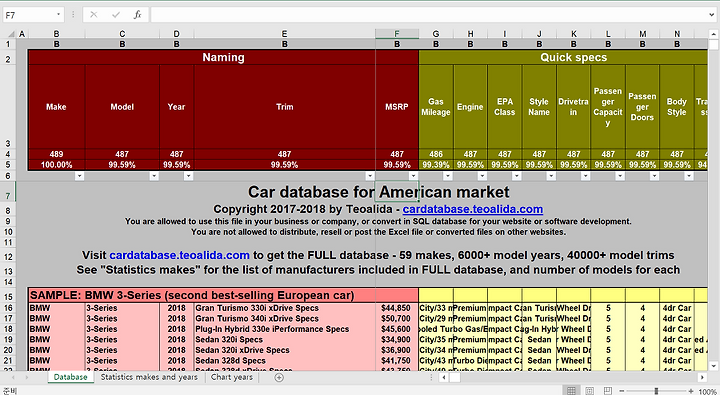Click the Naming header cell
The image size is (720, 395).
point(223,57)
